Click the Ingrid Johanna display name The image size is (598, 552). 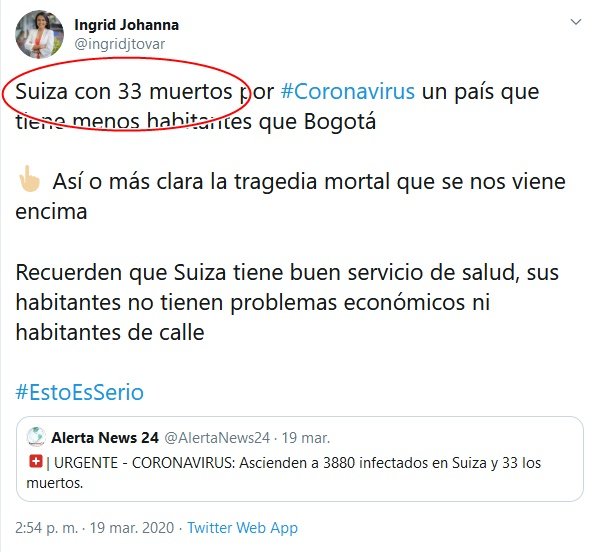126,25
